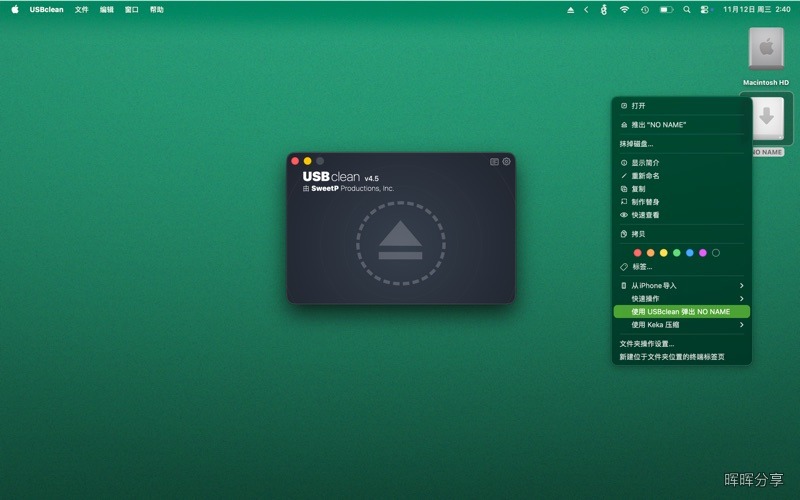Close the USBclean window with red button
The image size is (800, 500).
click(x=295, y=161)
